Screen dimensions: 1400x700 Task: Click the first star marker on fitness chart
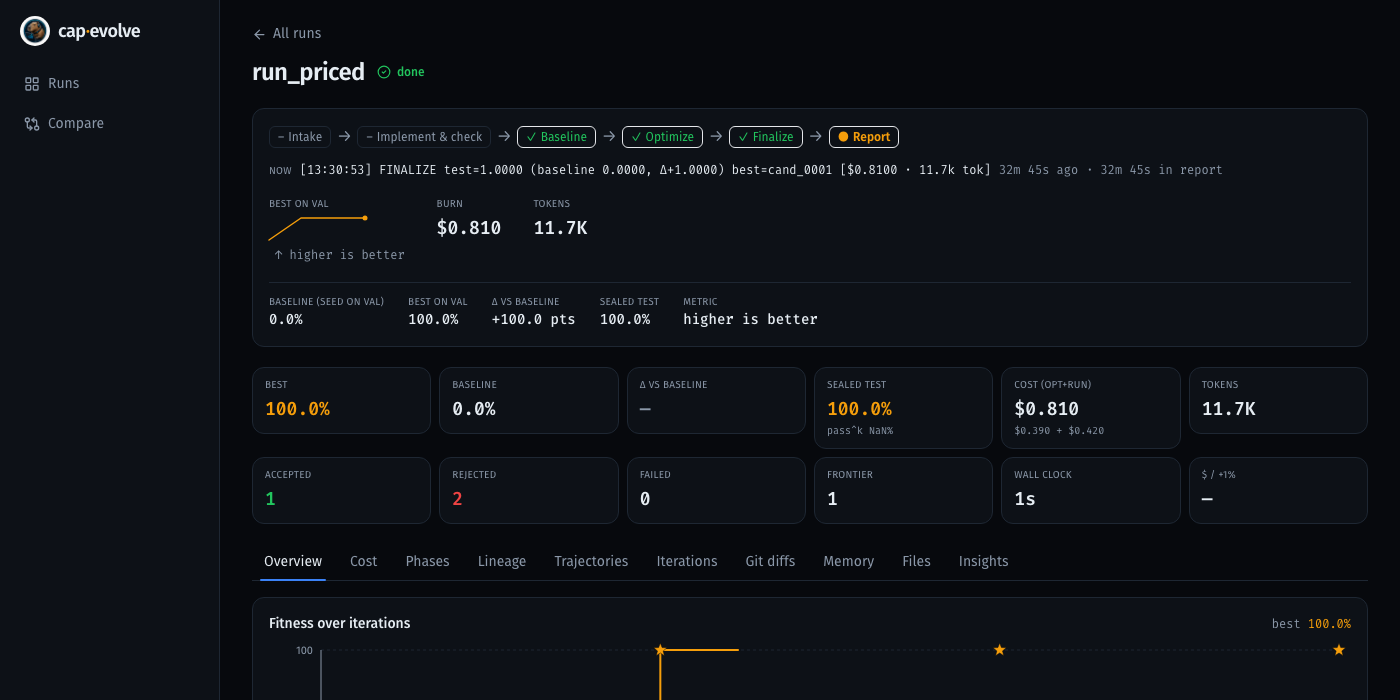660,650
